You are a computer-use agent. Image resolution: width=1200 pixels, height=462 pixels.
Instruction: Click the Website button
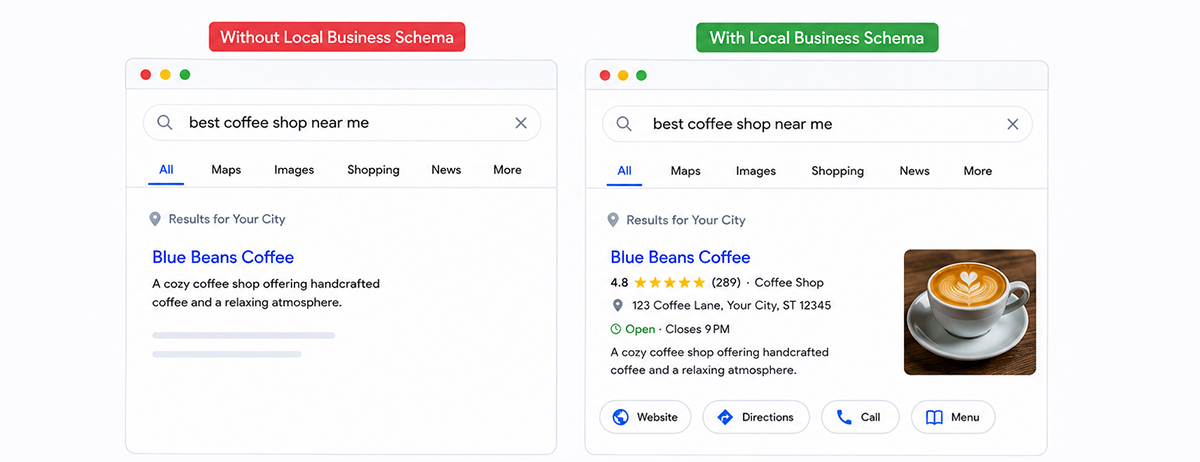[x=645, y=417]
